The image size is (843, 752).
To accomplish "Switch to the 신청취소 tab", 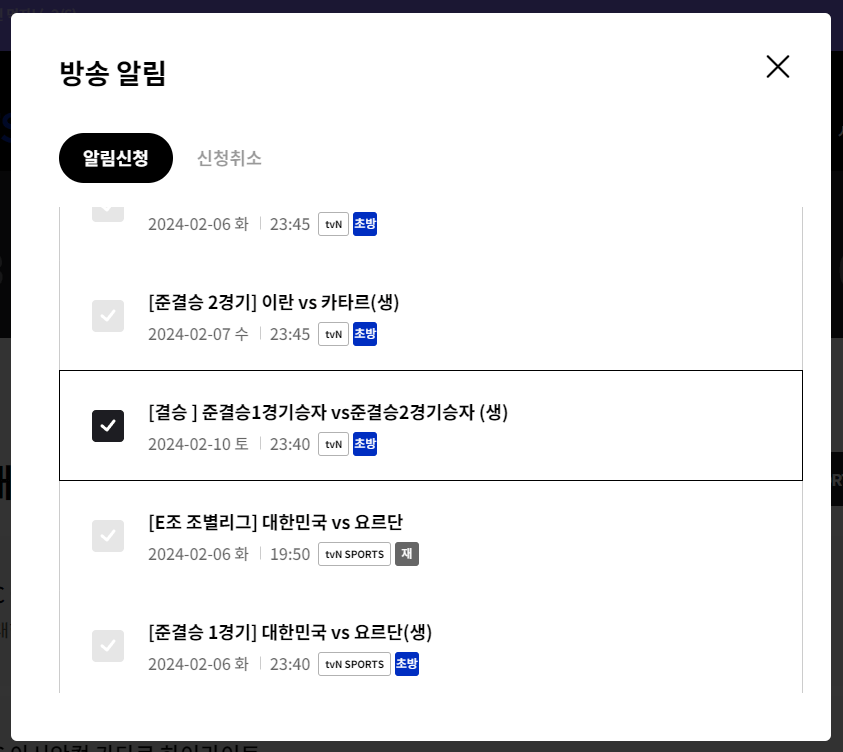I will pyautogui.click(x=228, y=157).
